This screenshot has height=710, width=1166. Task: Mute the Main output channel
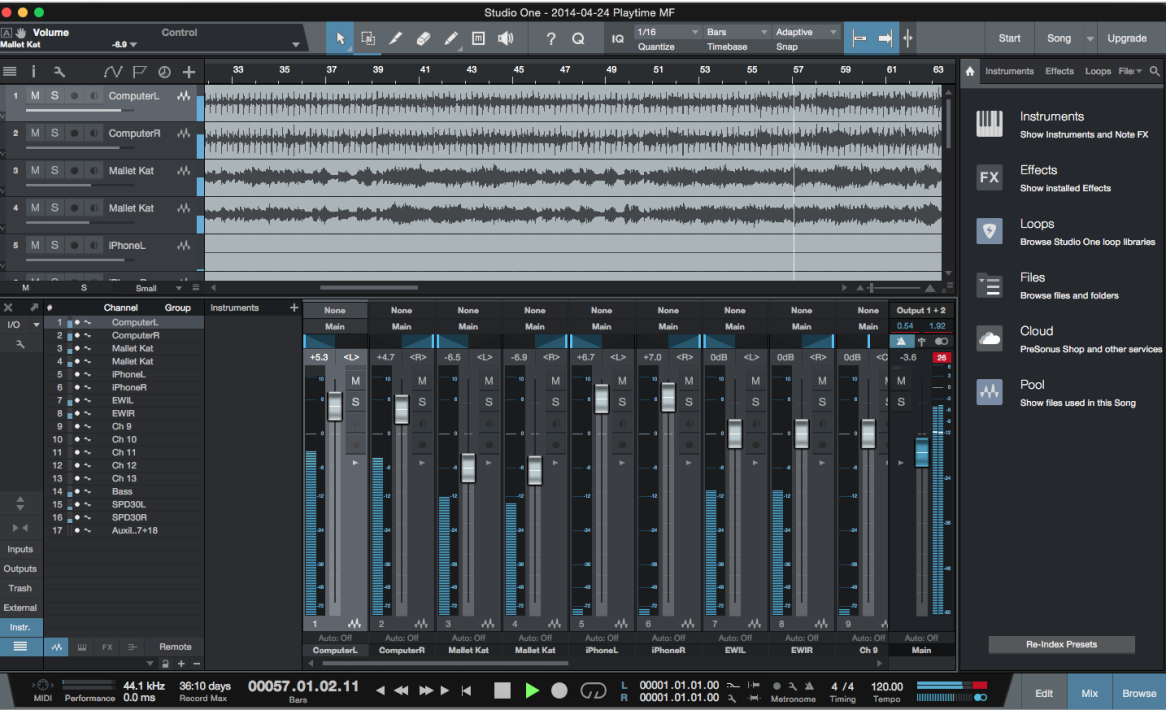[x=901, y=381]
